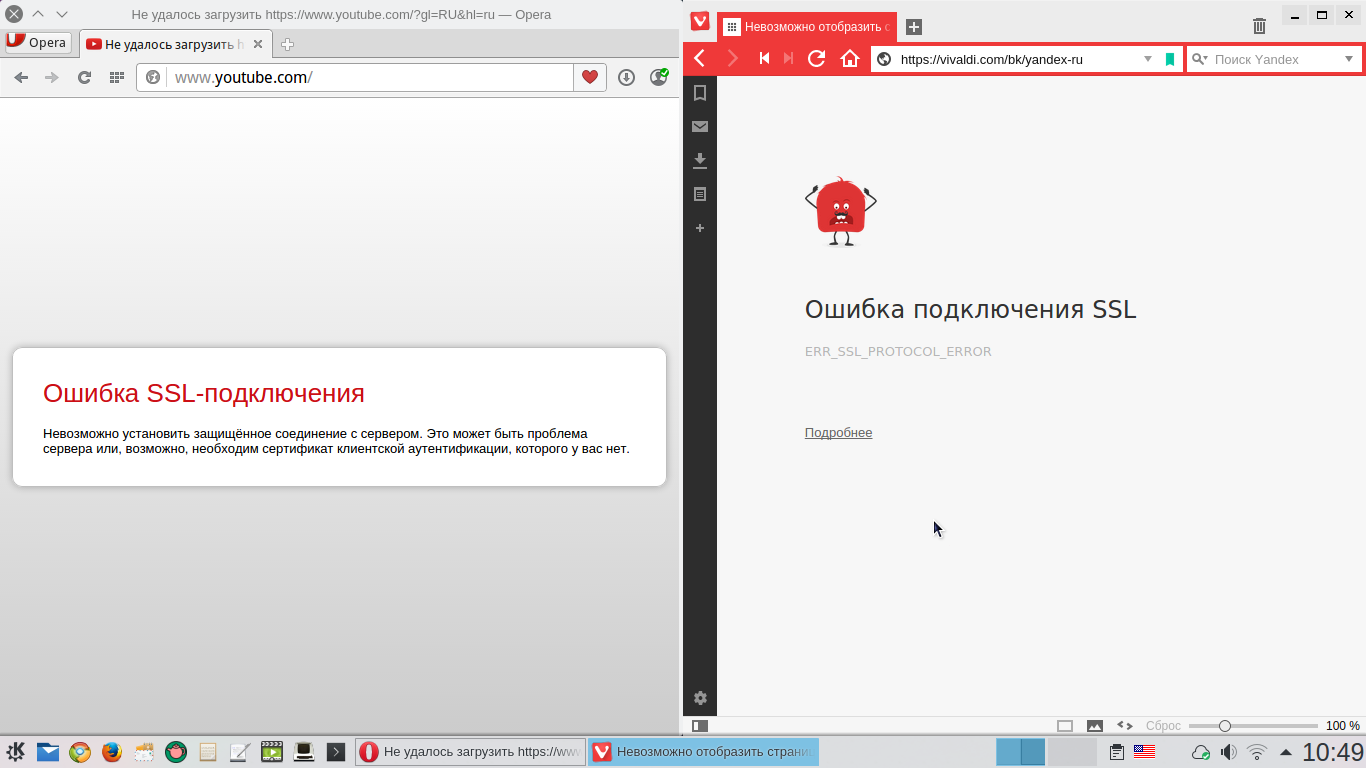
Task: Launch Chromium from the taskbar
Action: pos(80,752)
